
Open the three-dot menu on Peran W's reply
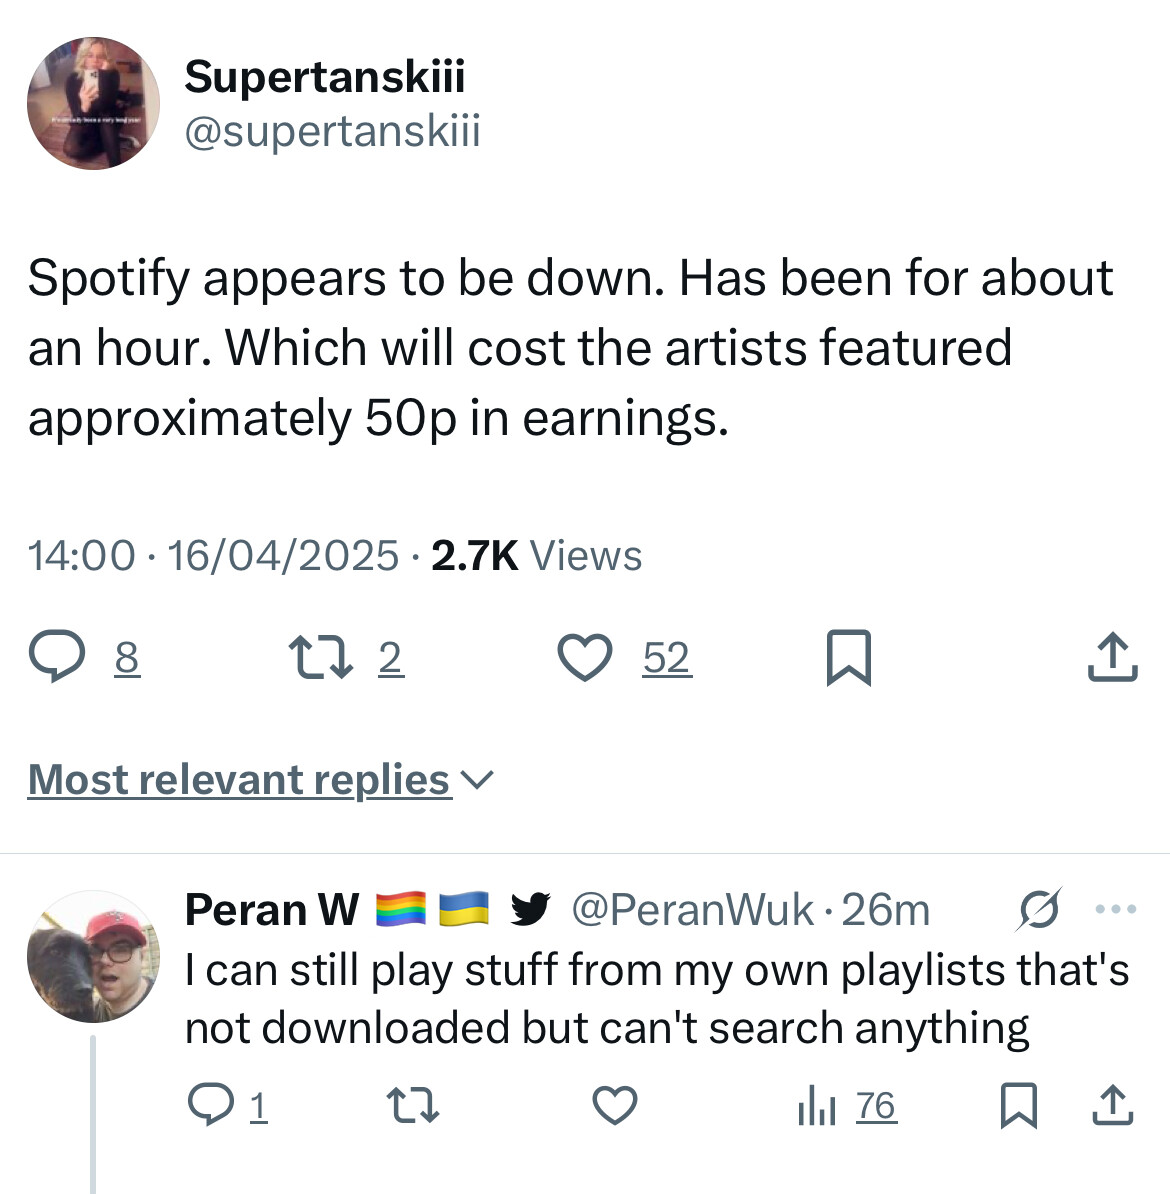[1116, 908]
